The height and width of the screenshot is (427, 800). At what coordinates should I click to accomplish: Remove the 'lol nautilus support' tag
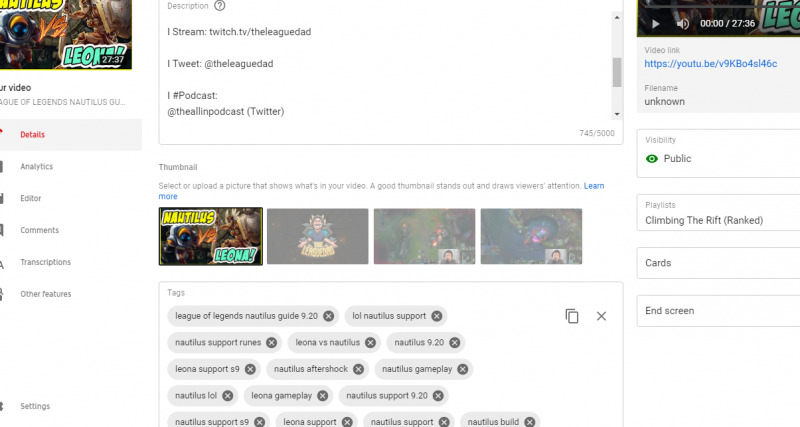click(x=436, y=316)
